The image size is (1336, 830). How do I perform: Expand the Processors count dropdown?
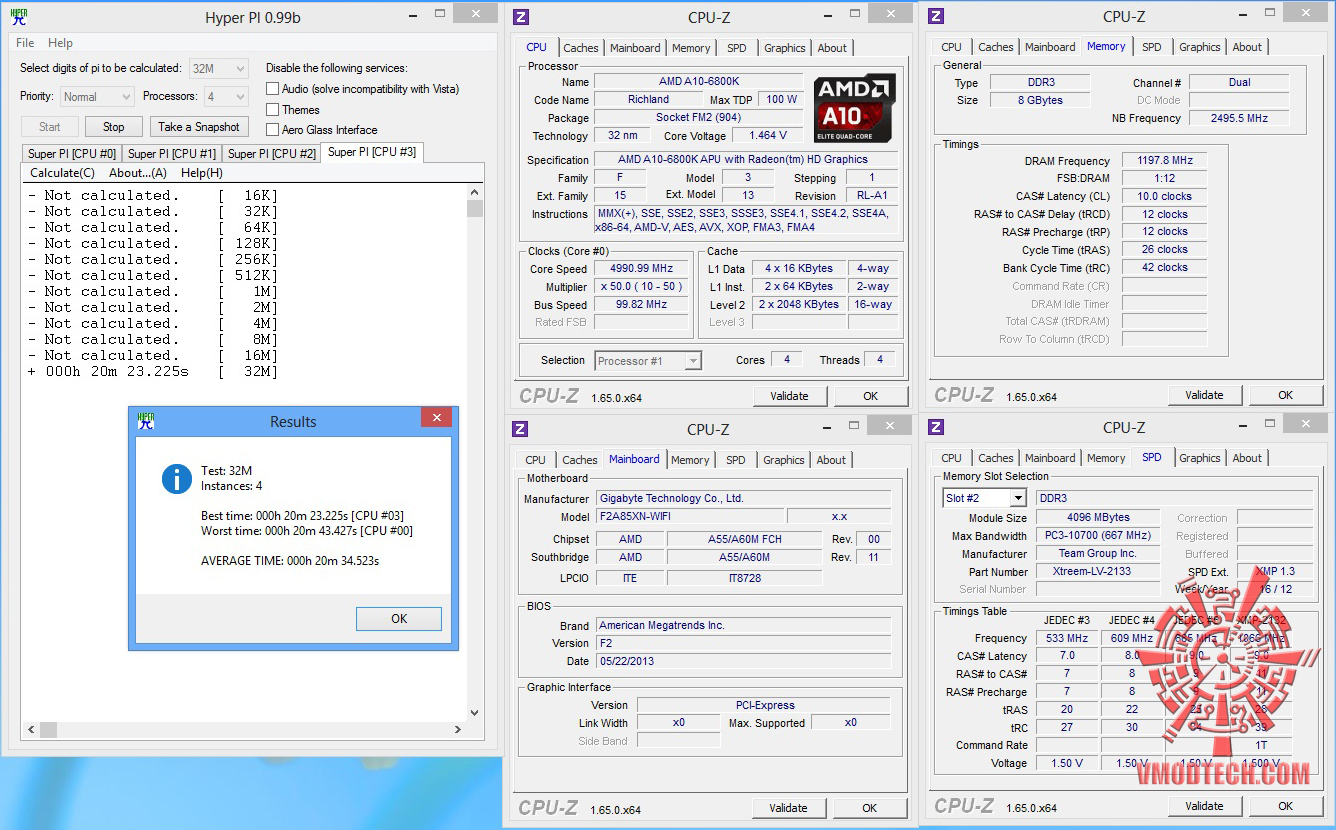pos(226,97)
